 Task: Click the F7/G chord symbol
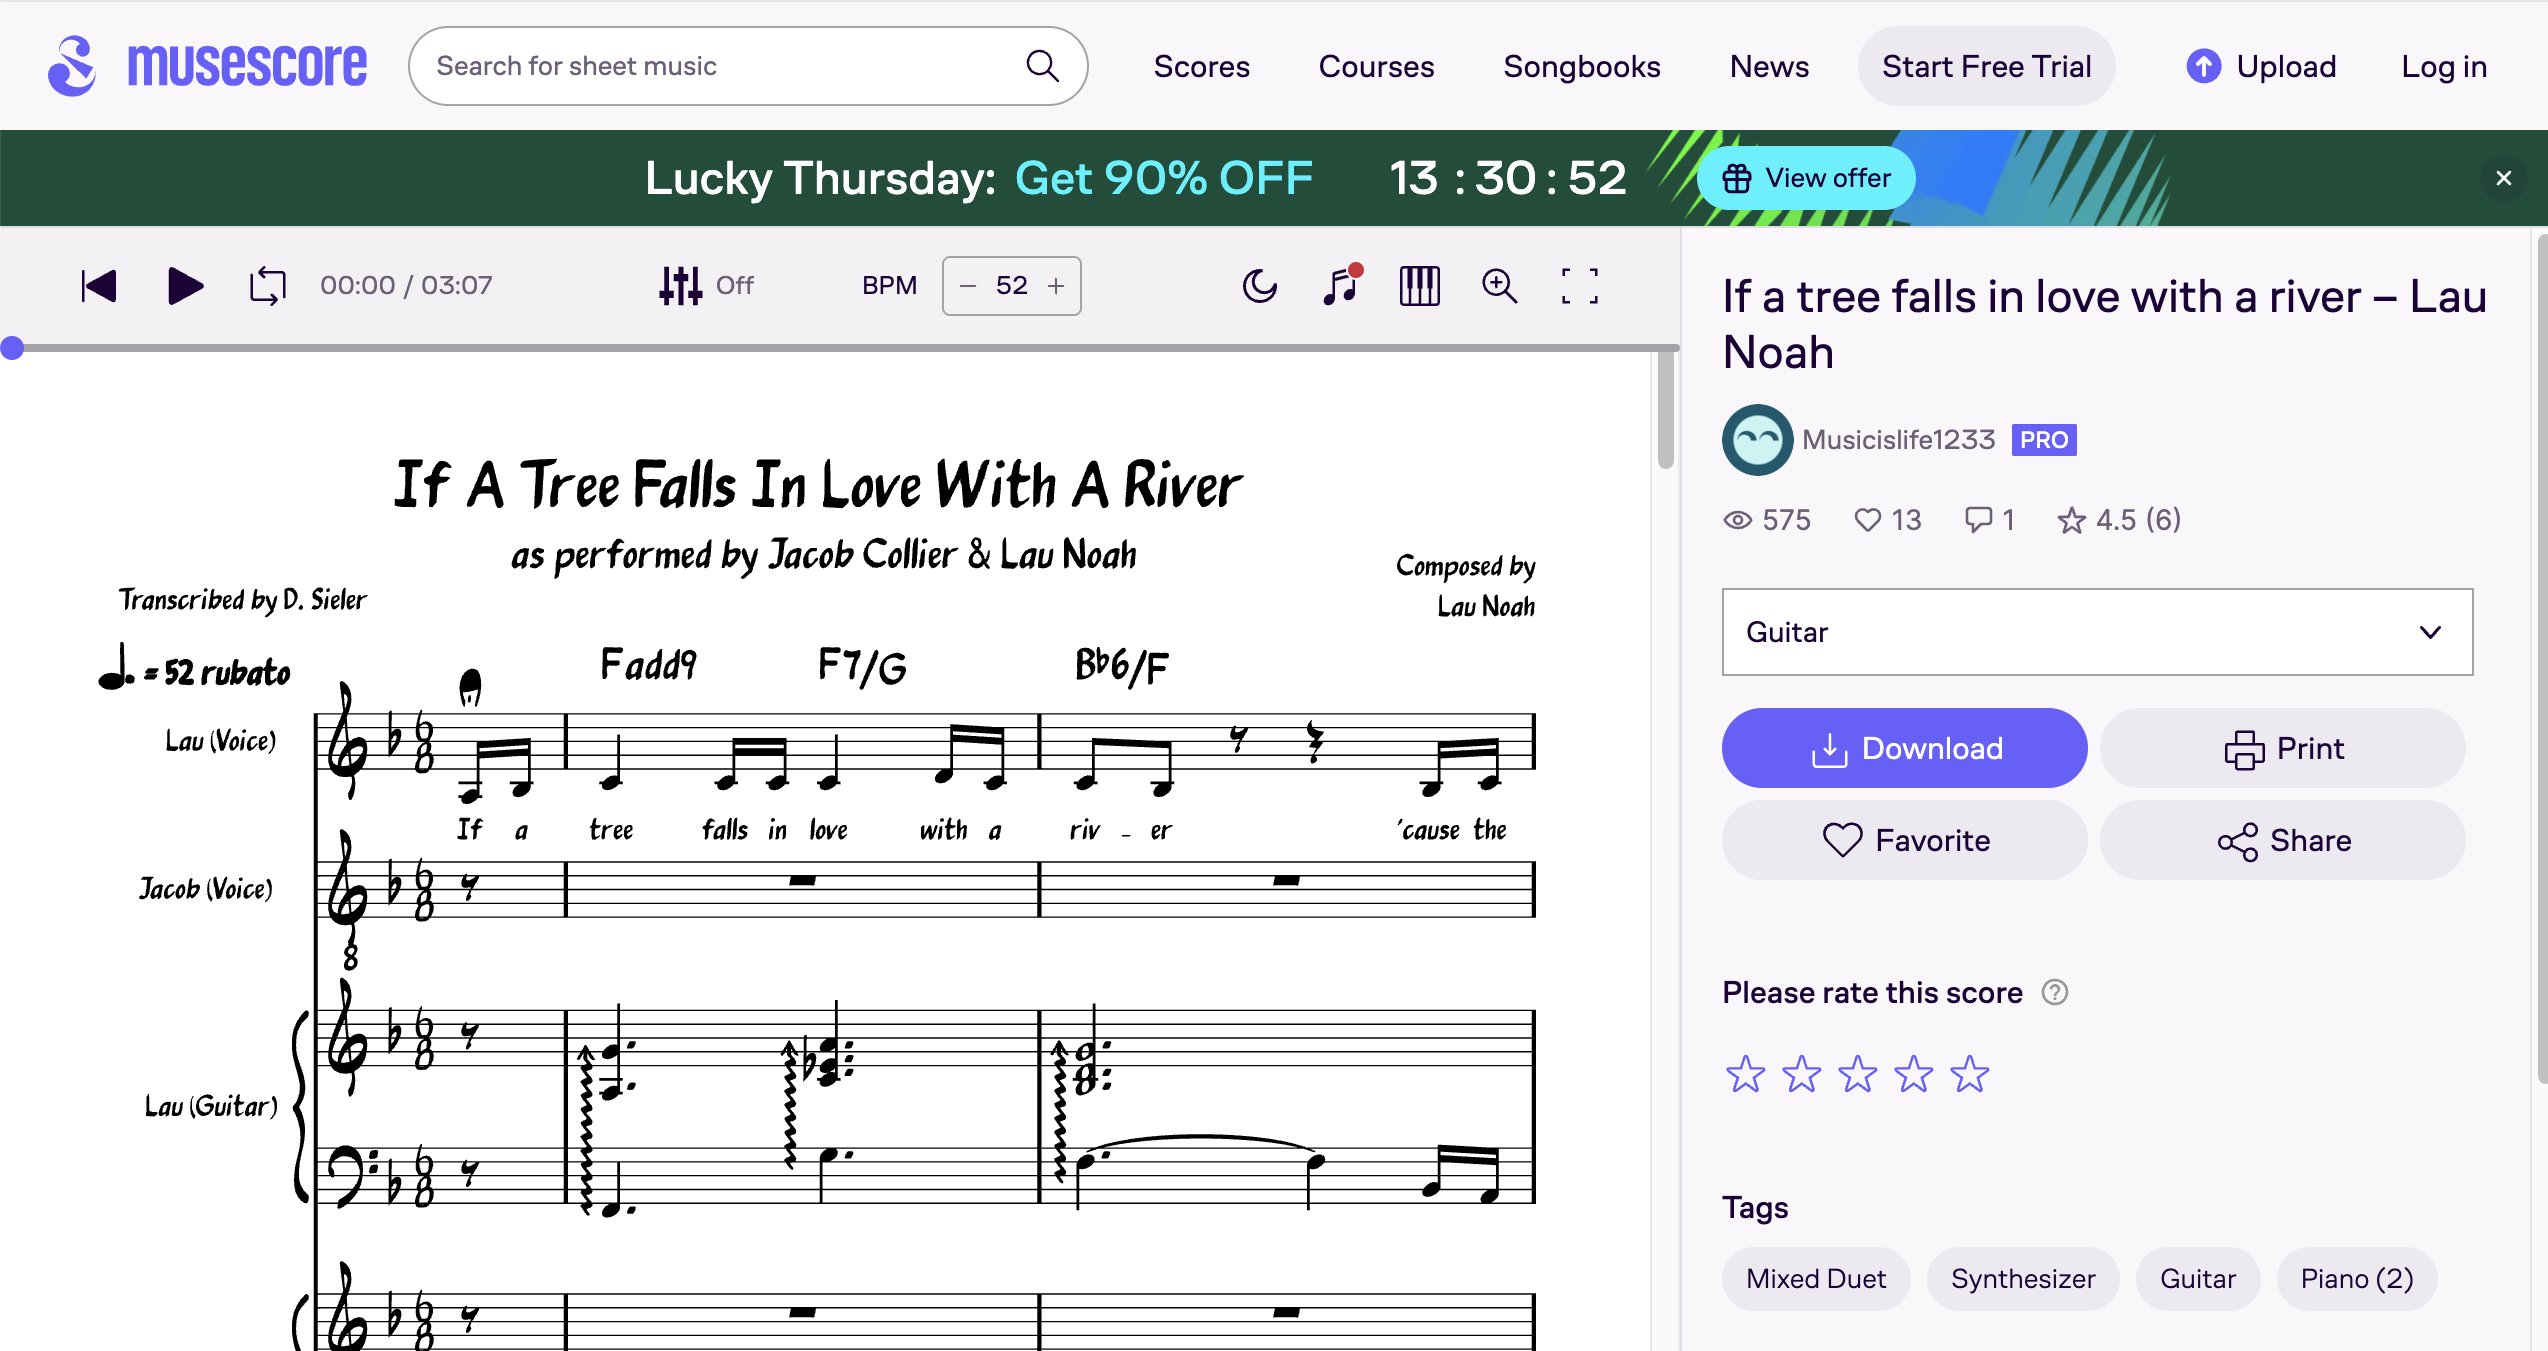coord(862,666)
